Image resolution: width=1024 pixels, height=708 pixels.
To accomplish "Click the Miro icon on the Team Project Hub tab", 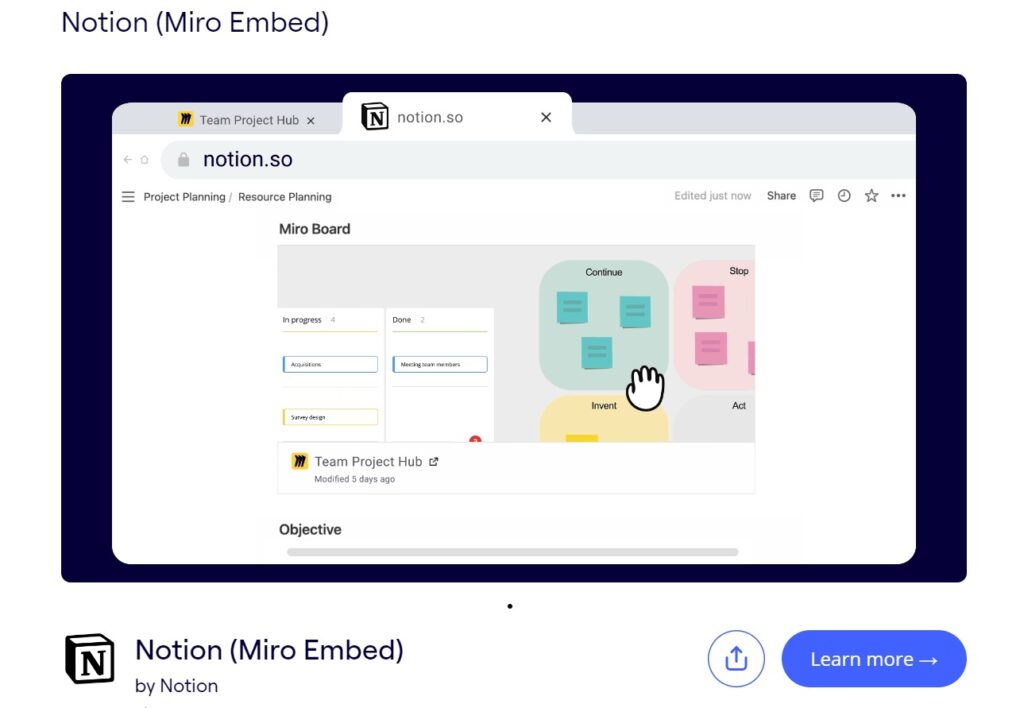I will click(185, 119).
